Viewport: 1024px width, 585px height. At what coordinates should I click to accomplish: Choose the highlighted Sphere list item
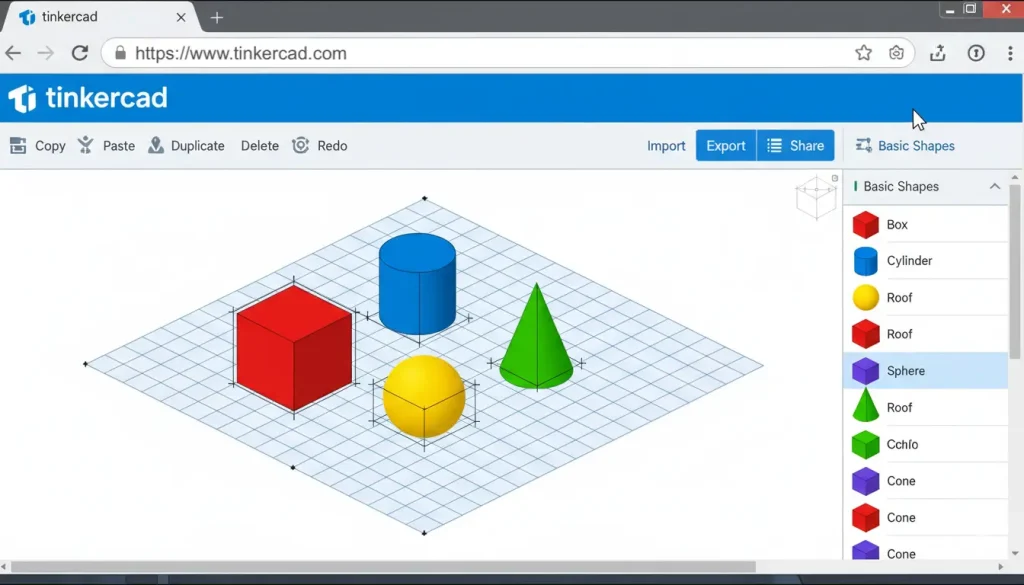coord(925,371)
